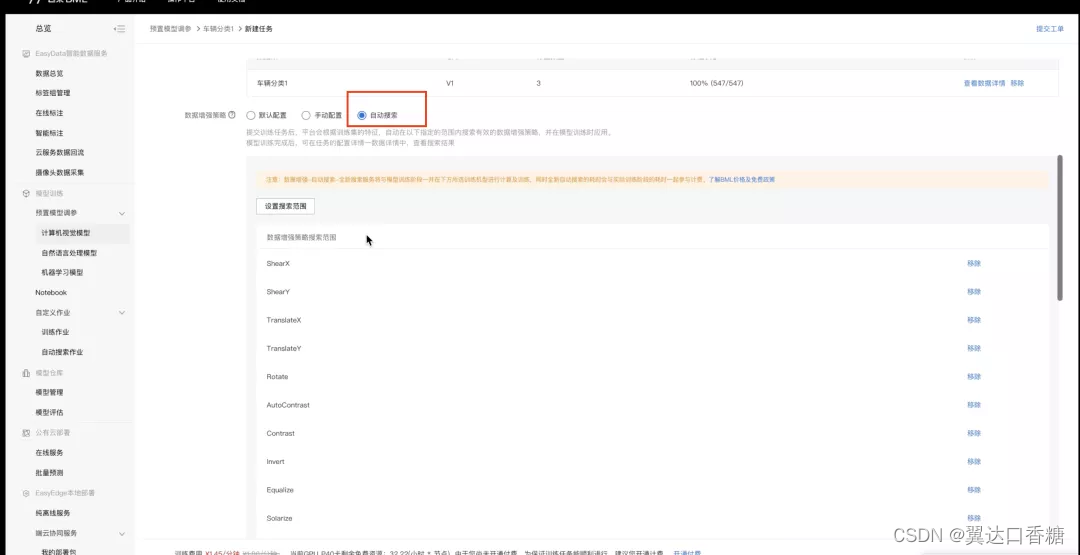
Task: Click the 设置搜索范围 button
Action: pos(285,206)
